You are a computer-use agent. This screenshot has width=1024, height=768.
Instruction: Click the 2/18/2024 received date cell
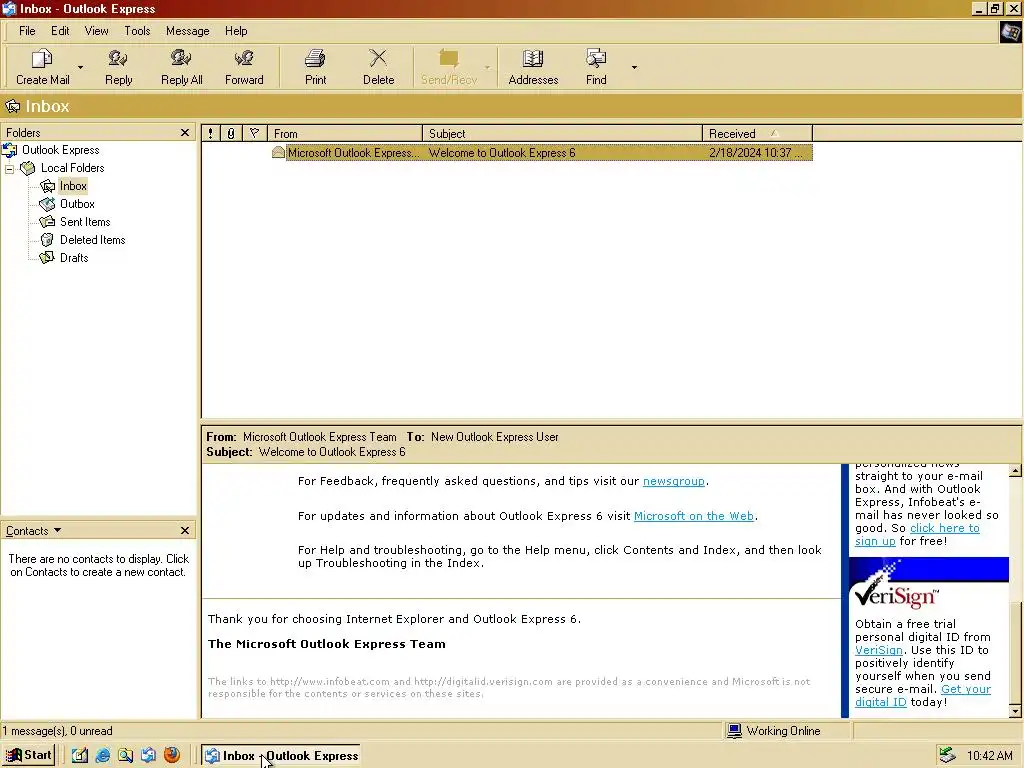[x=756, y=153]
